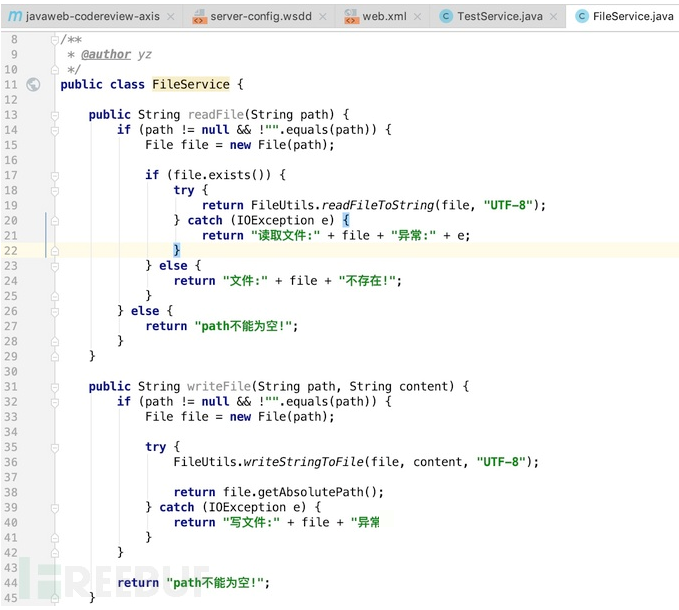
Task: Click line number 22 in gutter
Action: click(11, 251)
